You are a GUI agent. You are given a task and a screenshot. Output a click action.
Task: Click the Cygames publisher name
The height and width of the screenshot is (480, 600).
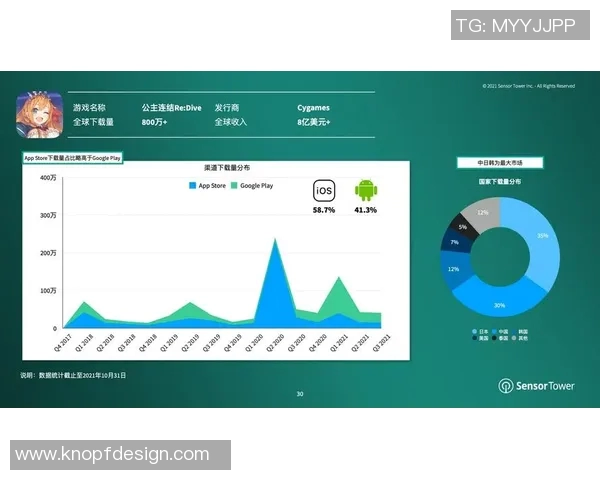(x=313, y=107)
